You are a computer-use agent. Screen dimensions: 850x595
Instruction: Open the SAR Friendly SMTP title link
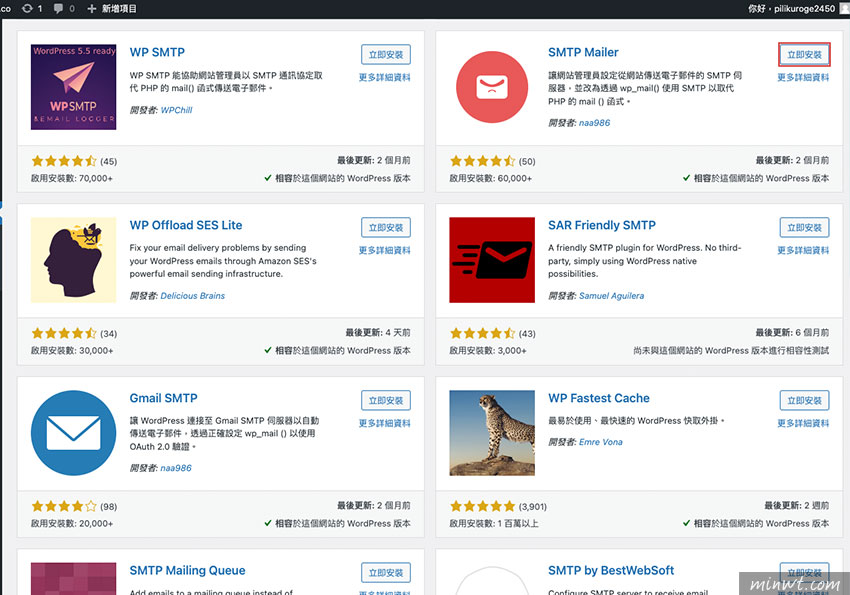(602, 225)
